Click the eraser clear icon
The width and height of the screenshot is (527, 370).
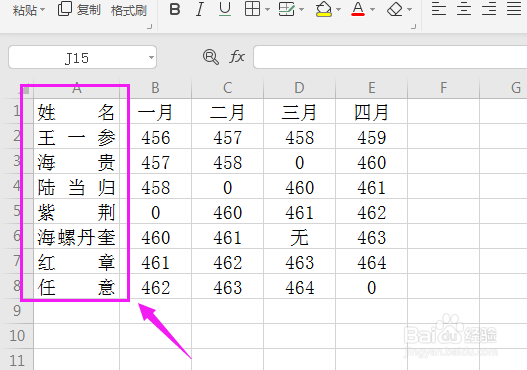[395, 9]
